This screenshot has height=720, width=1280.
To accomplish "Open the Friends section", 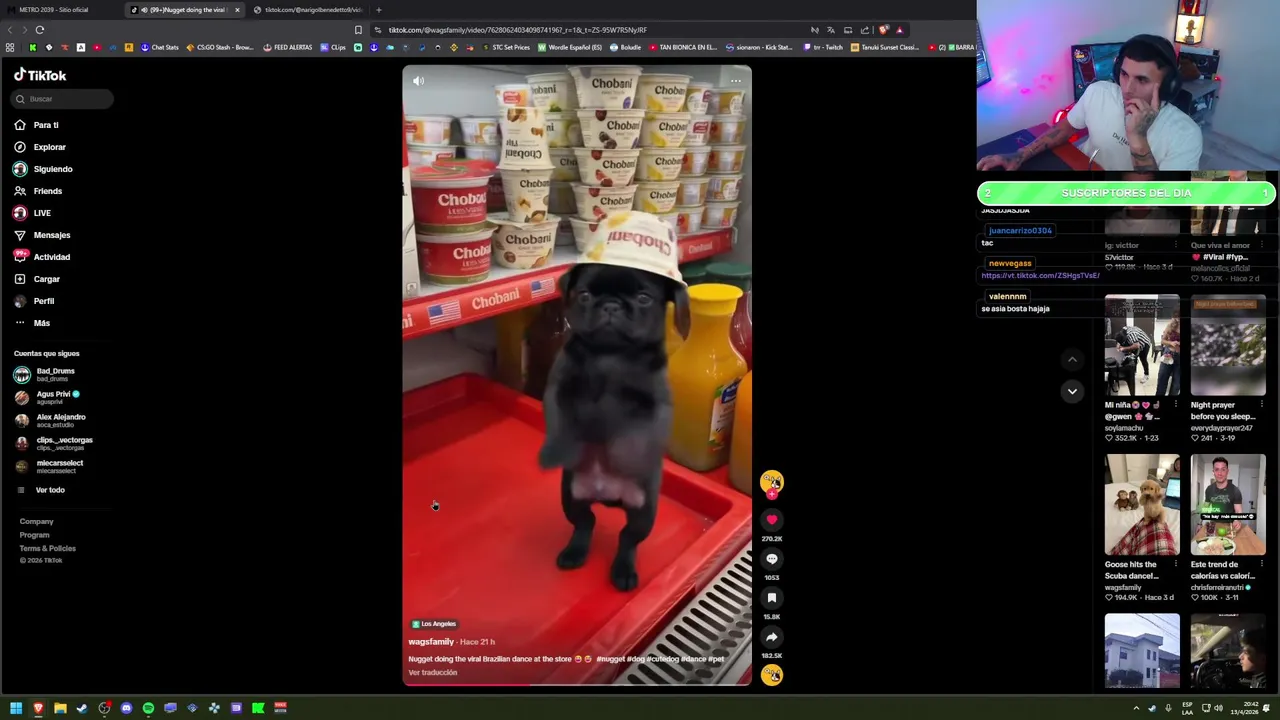I will pyautogui.click(x=38, y=191).
